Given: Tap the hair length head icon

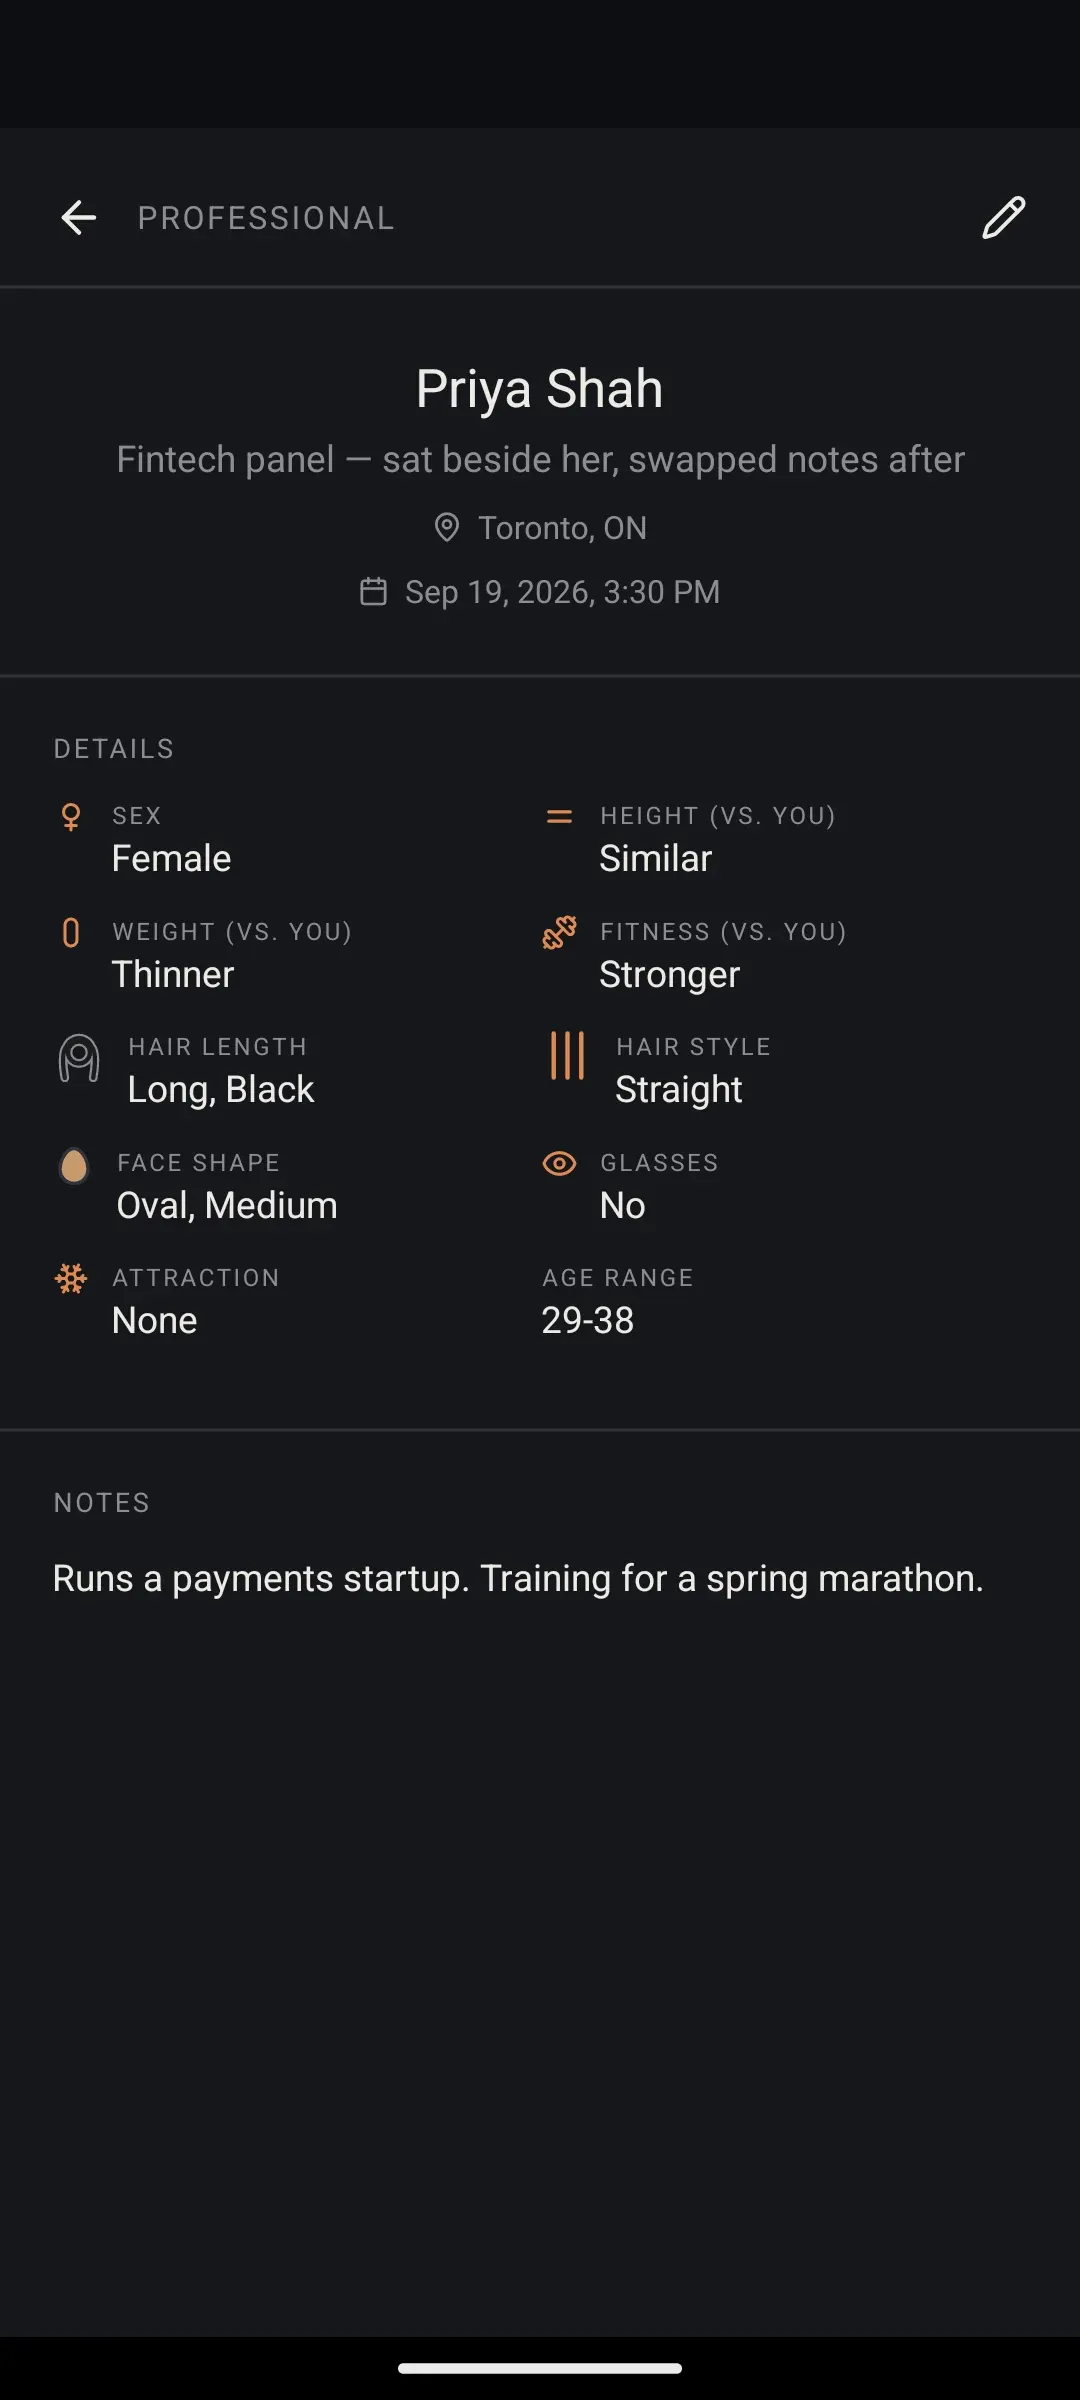Looking at the screenshot, I should pyautogui.click(x=79, y=1058).
